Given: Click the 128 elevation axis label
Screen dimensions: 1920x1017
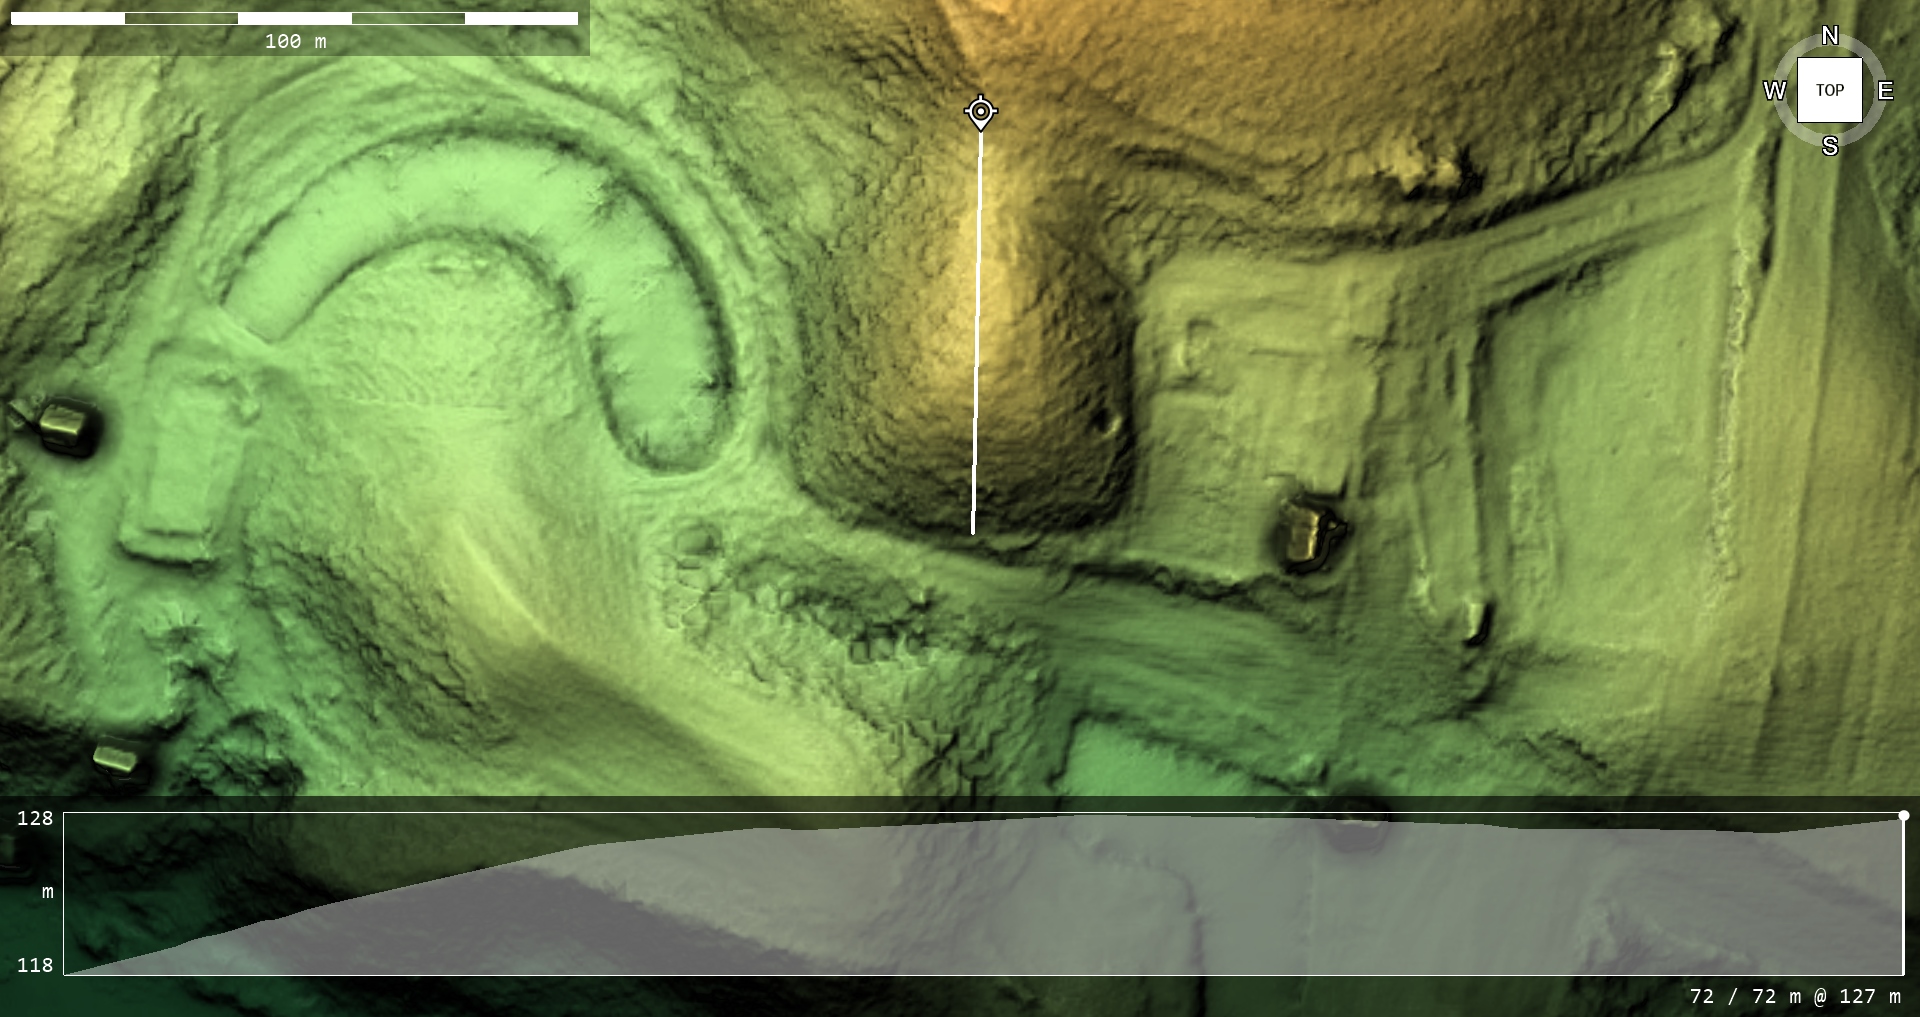Looking at the screenshot, I should [x=35, y=818].
